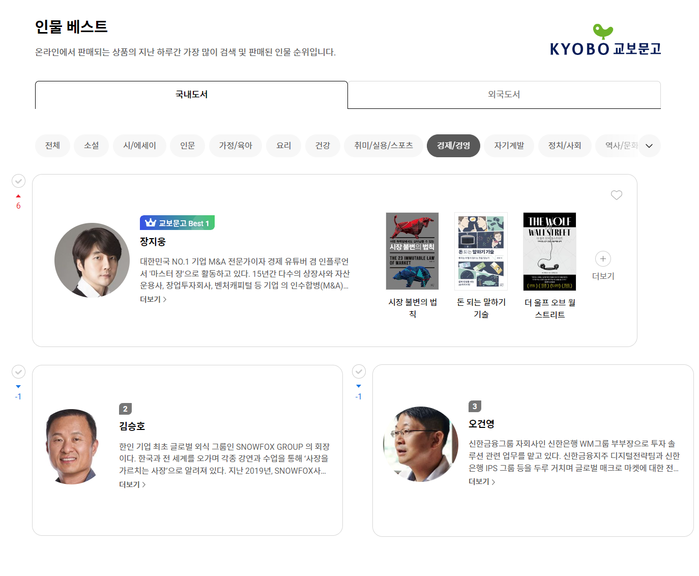Image resolution: width=699 pixels, height=576 pixels.
Task: Toggle checkbox for rank 2 김승호
Action: click(x=18, y=371)
